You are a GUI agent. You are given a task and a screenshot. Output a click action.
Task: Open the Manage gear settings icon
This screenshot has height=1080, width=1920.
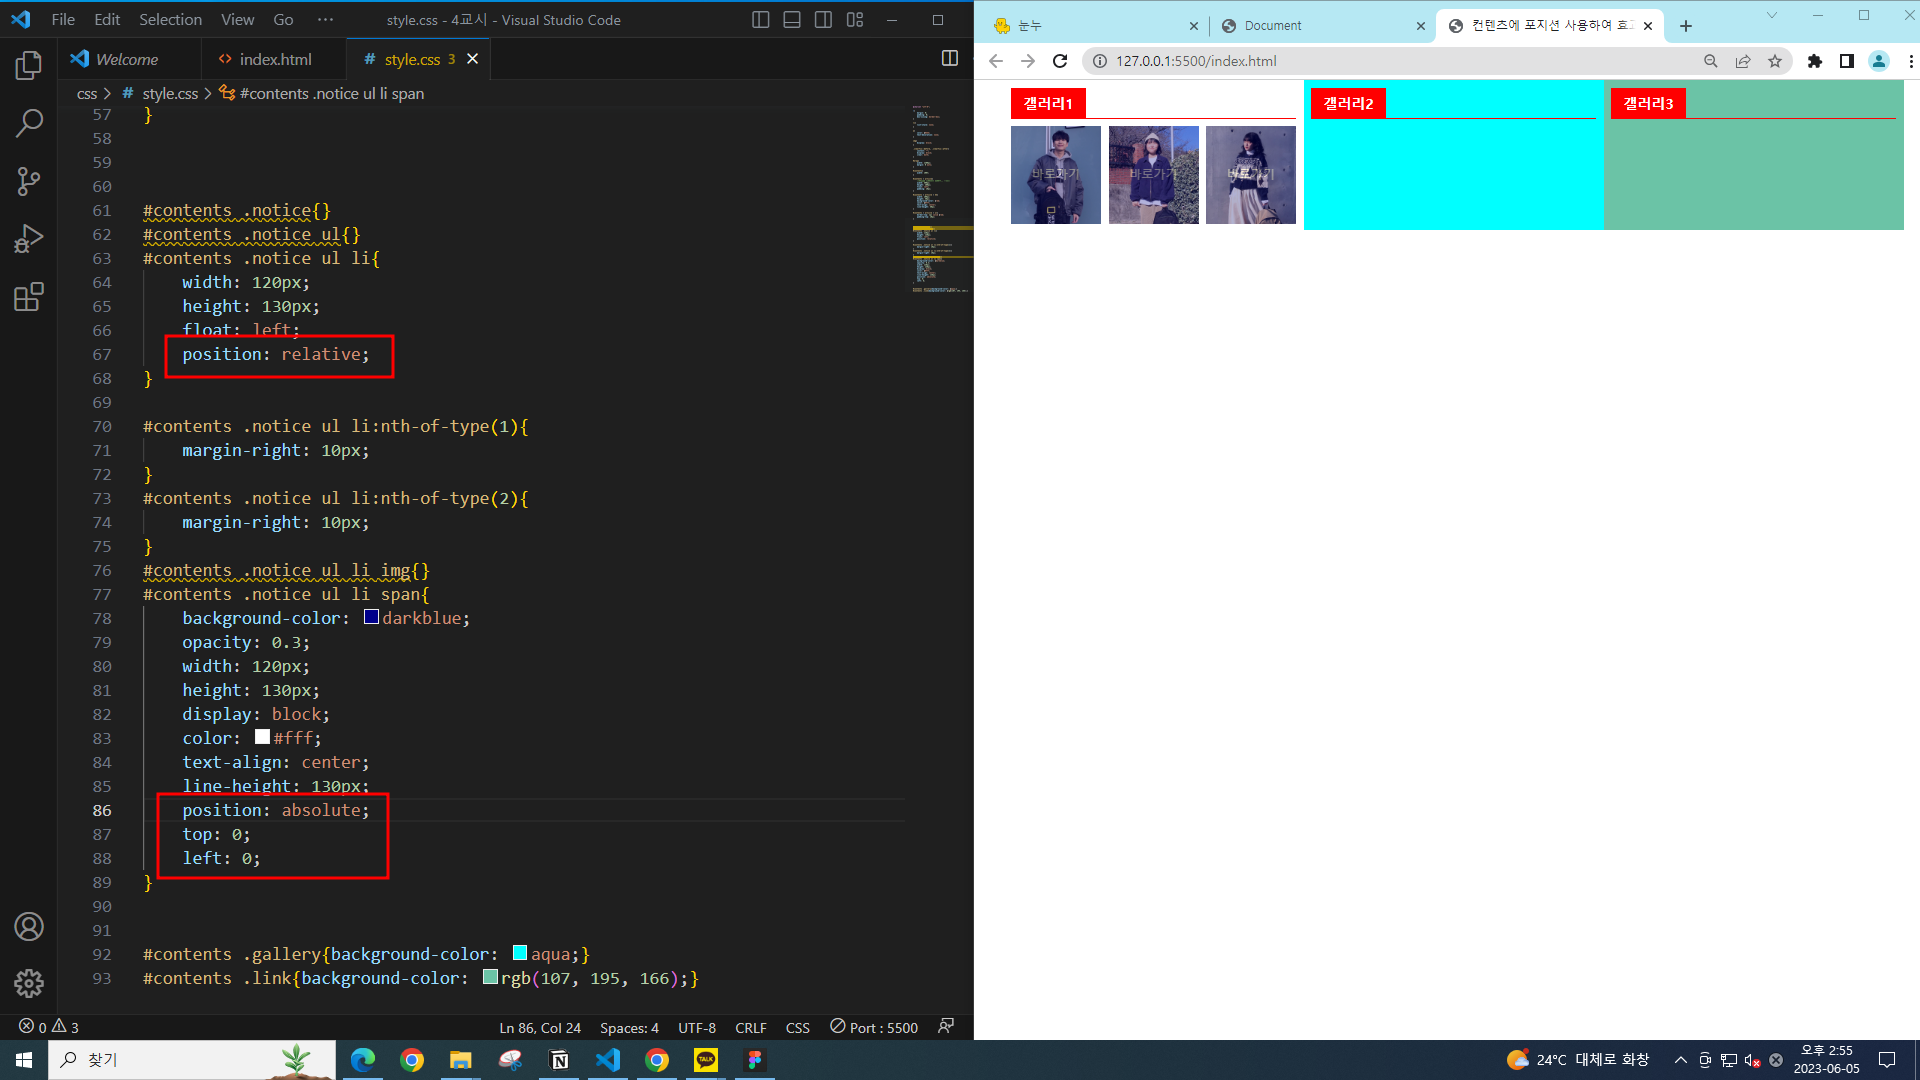[x=29, y=984]
